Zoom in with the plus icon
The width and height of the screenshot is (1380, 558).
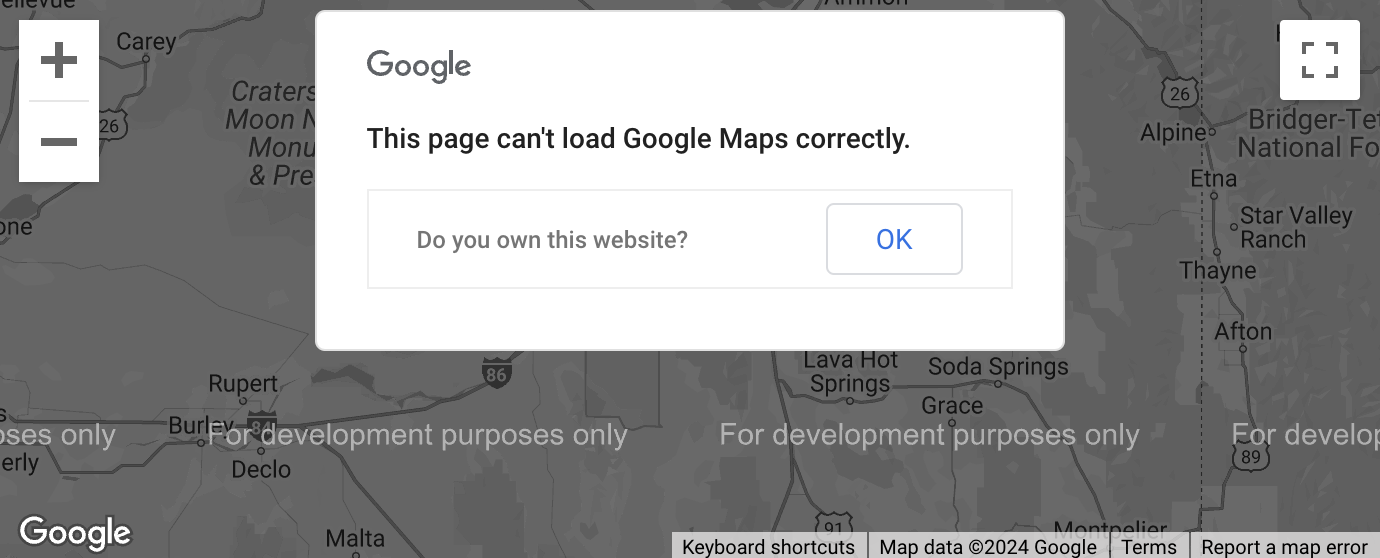[59, 61]
